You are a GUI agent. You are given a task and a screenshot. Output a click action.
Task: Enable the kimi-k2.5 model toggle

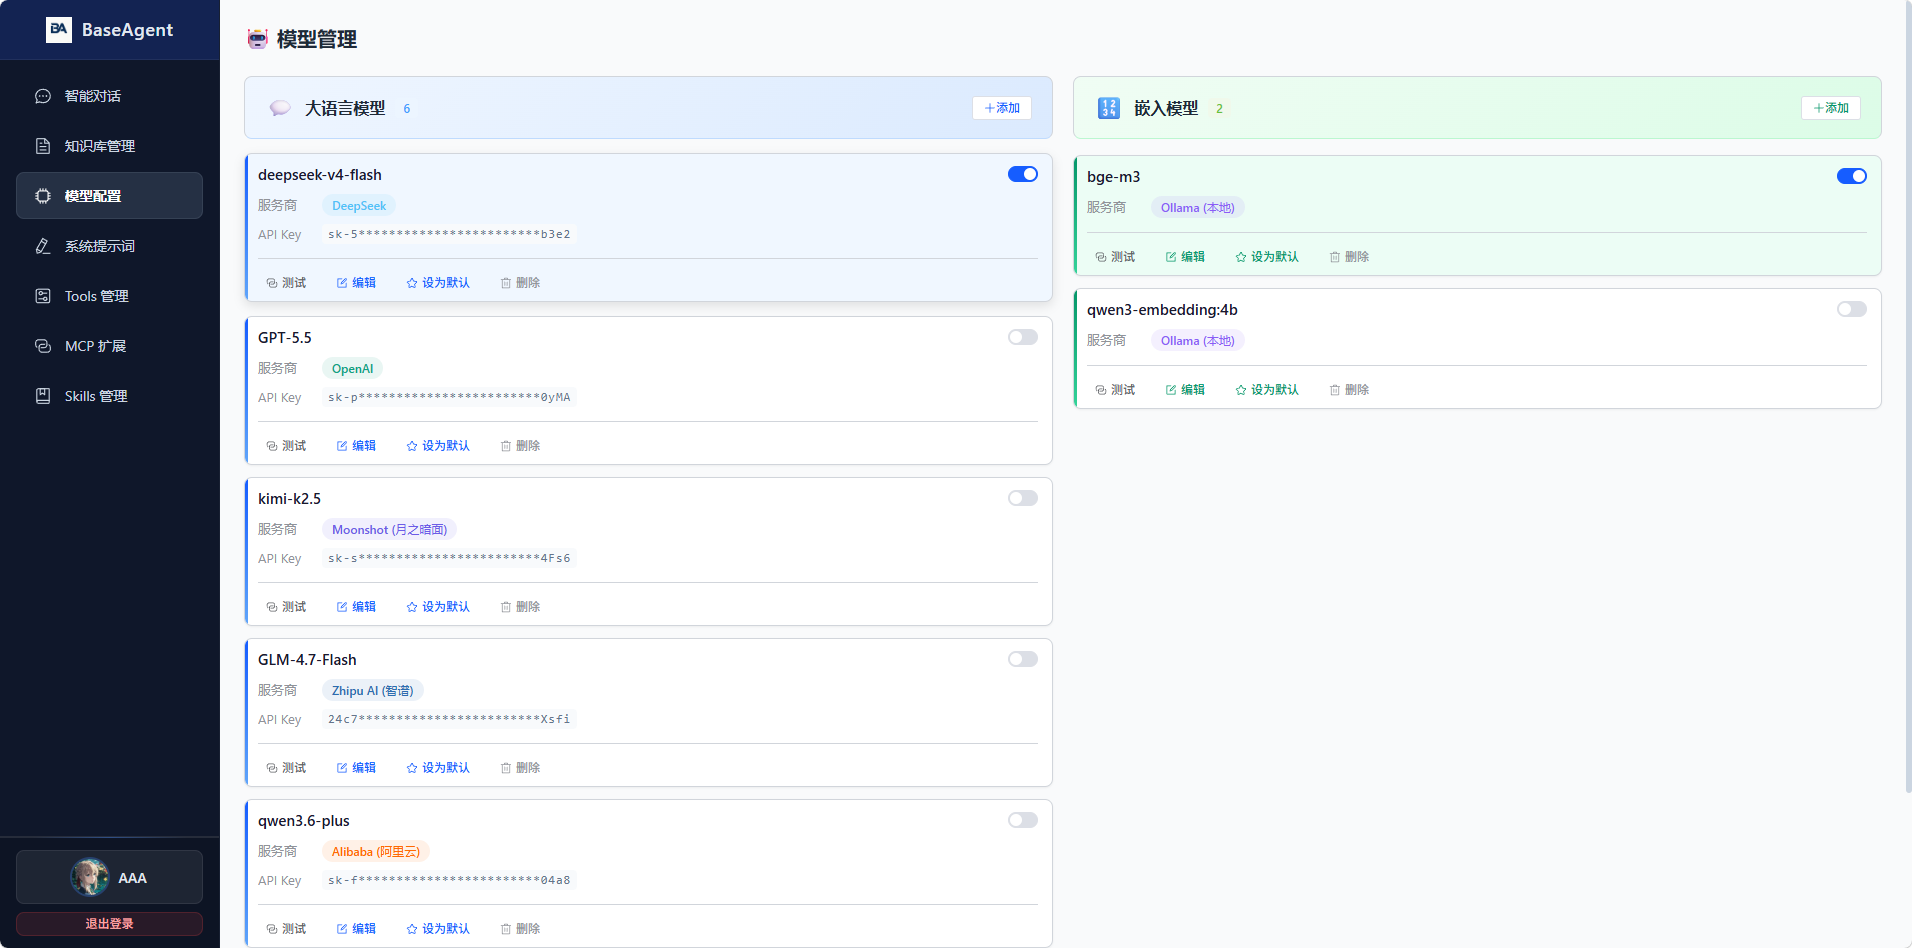(x=1023, y=498)
